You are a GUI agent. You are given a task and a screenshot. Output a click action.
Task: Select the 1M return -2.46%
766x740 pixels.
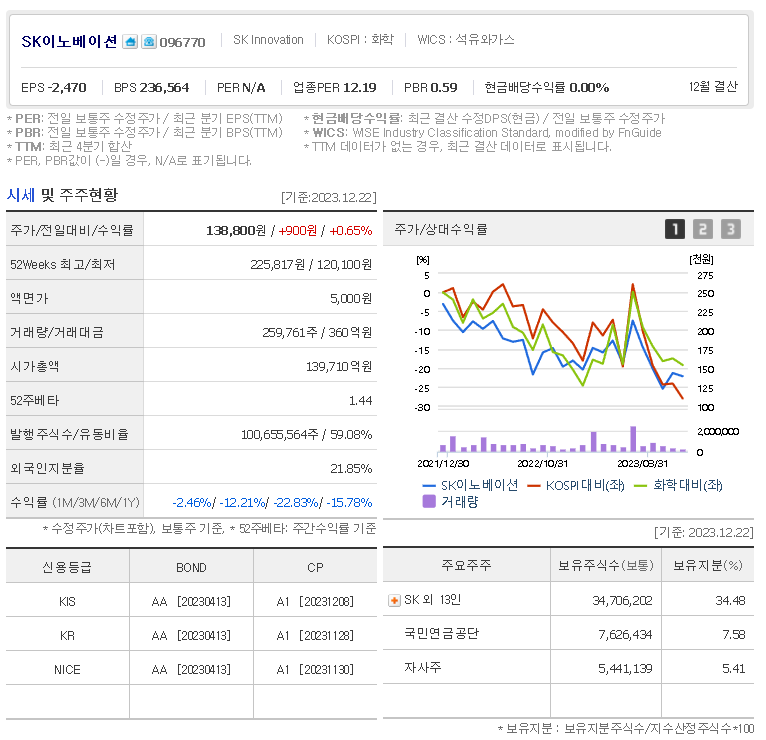pyautogui.click(x=192, y=502)
